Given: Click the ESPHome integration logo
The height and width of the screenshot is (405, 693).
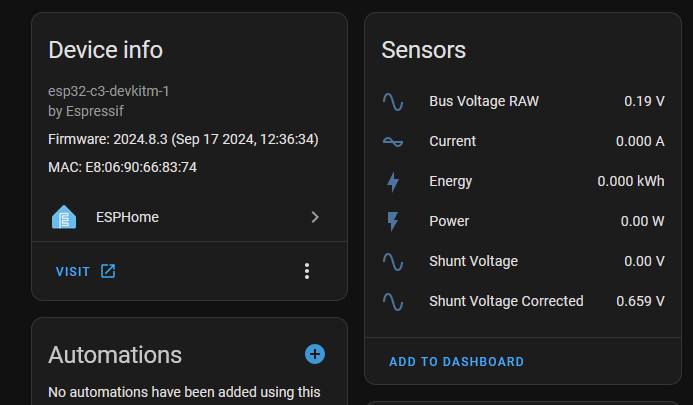Looking at the screenshot, I should coord(64,217).
